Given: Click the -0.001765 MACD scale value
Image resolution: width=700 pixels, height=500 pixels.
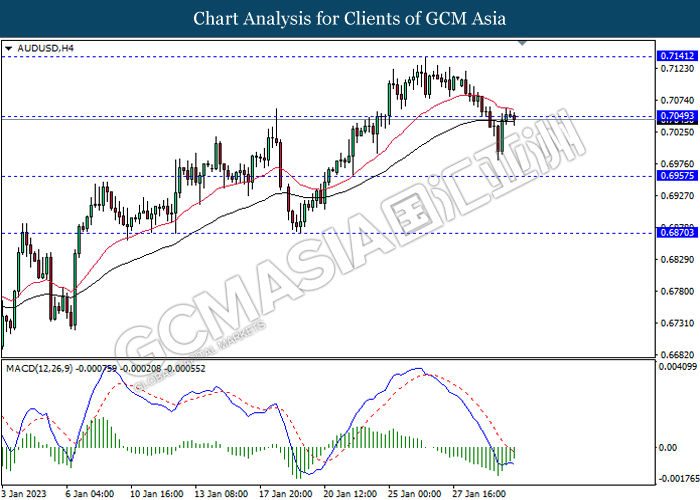Looking at the screenshot, I should tap(679, 479).
